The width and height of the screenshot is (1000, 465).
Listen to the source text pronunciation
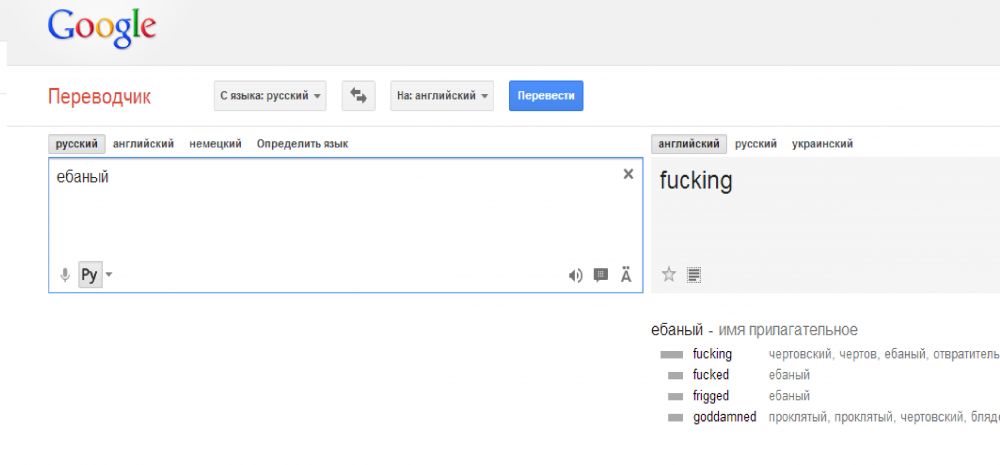click(x=575, y=275)
